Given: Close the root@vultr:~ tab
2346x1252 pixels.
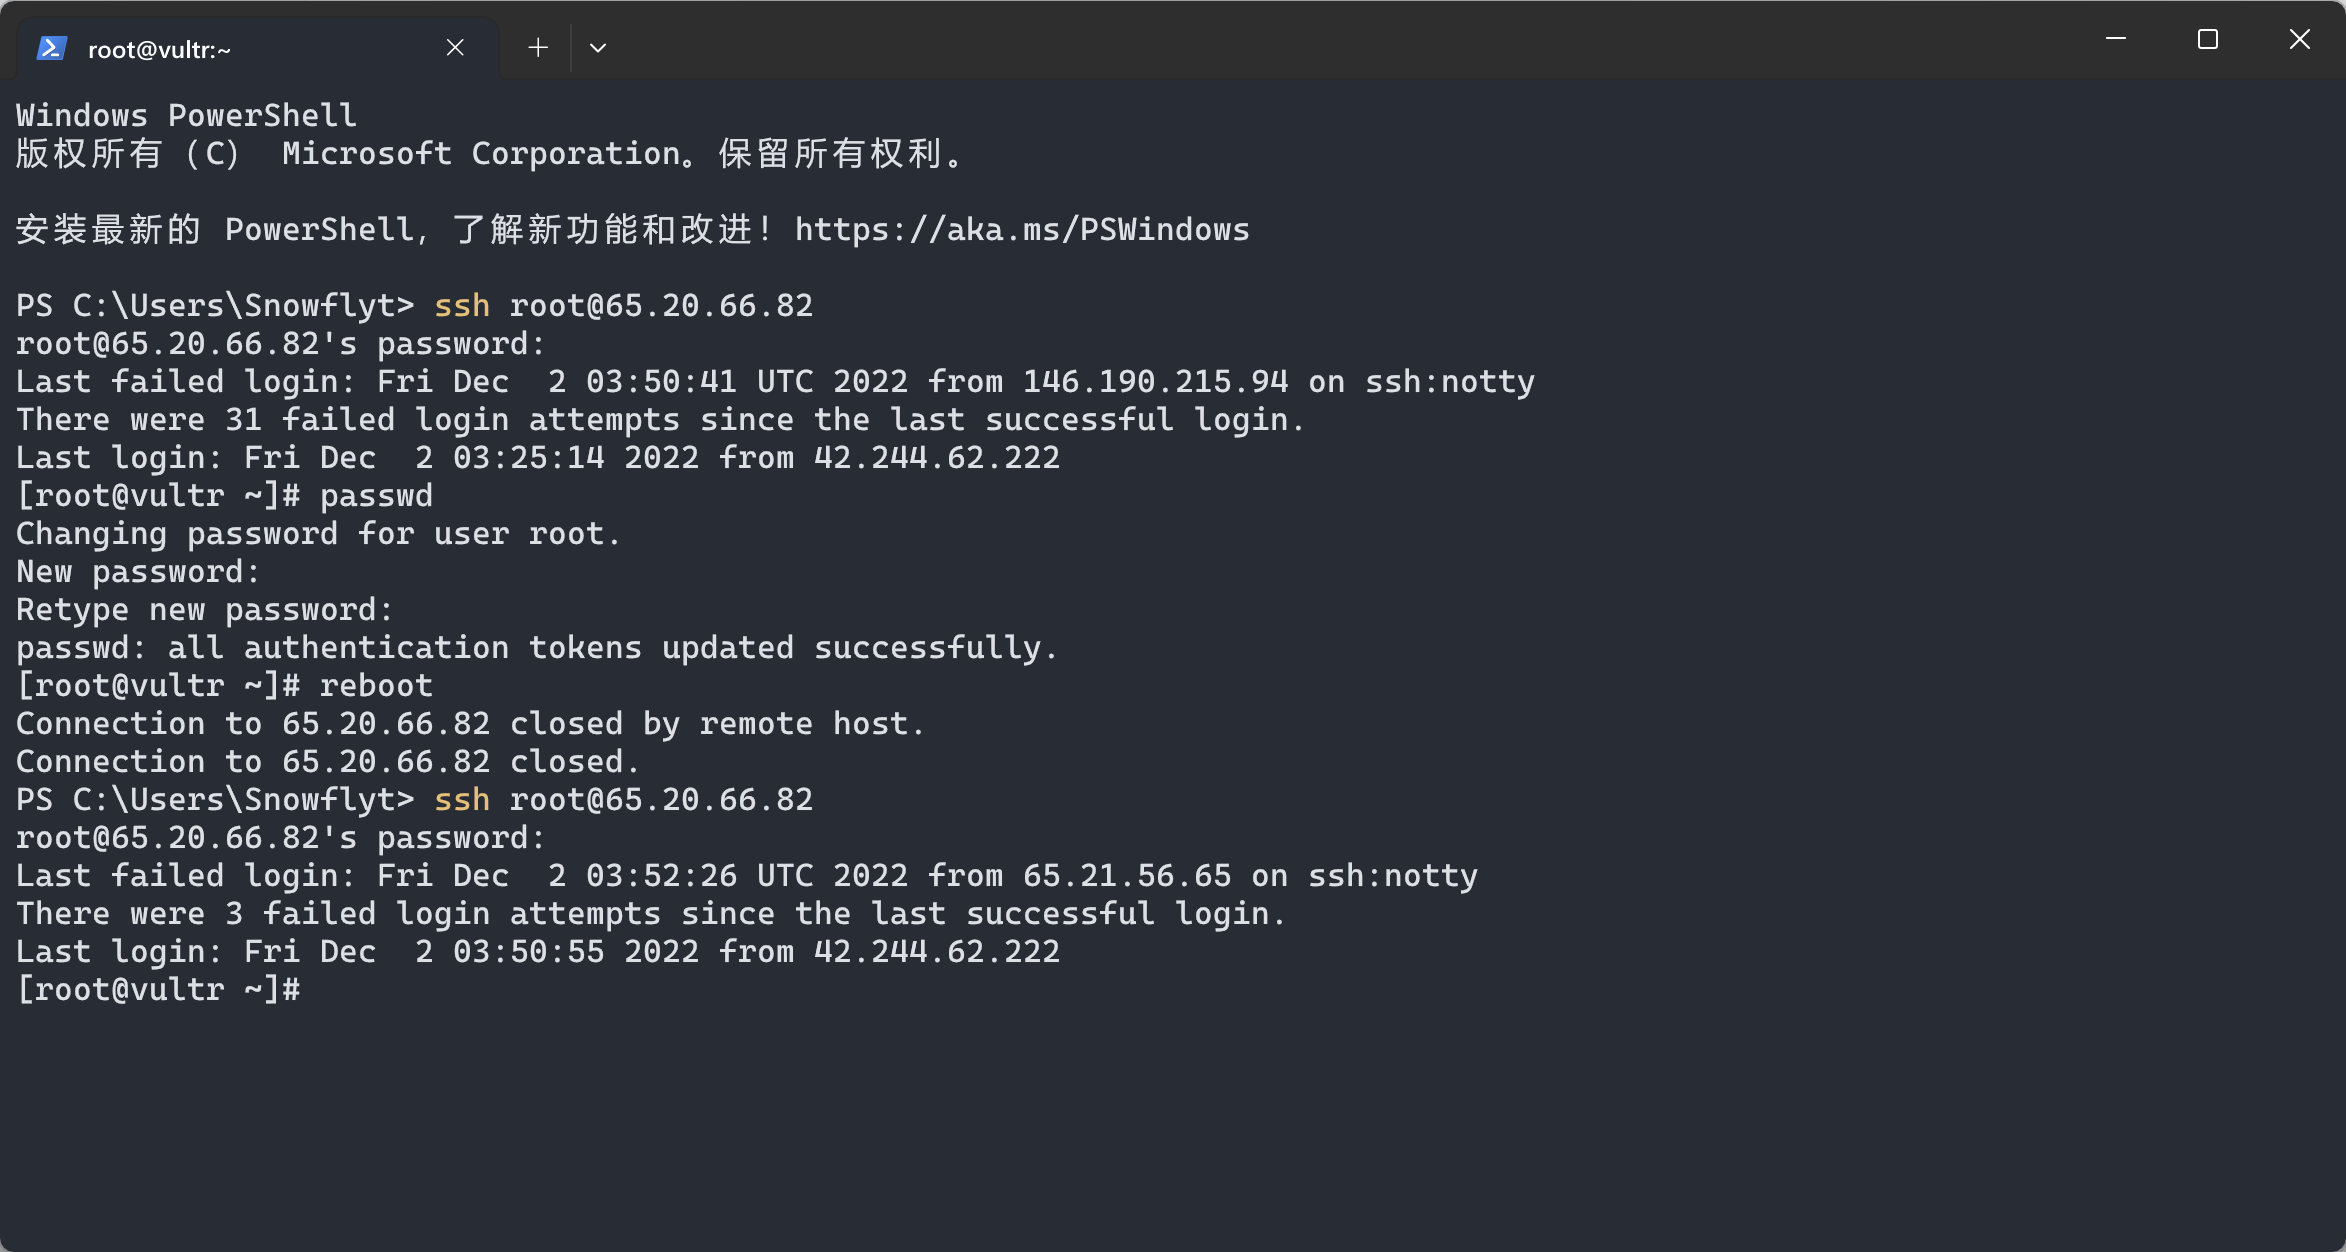Looking at the screenshot, I should (x=455, y=46).
